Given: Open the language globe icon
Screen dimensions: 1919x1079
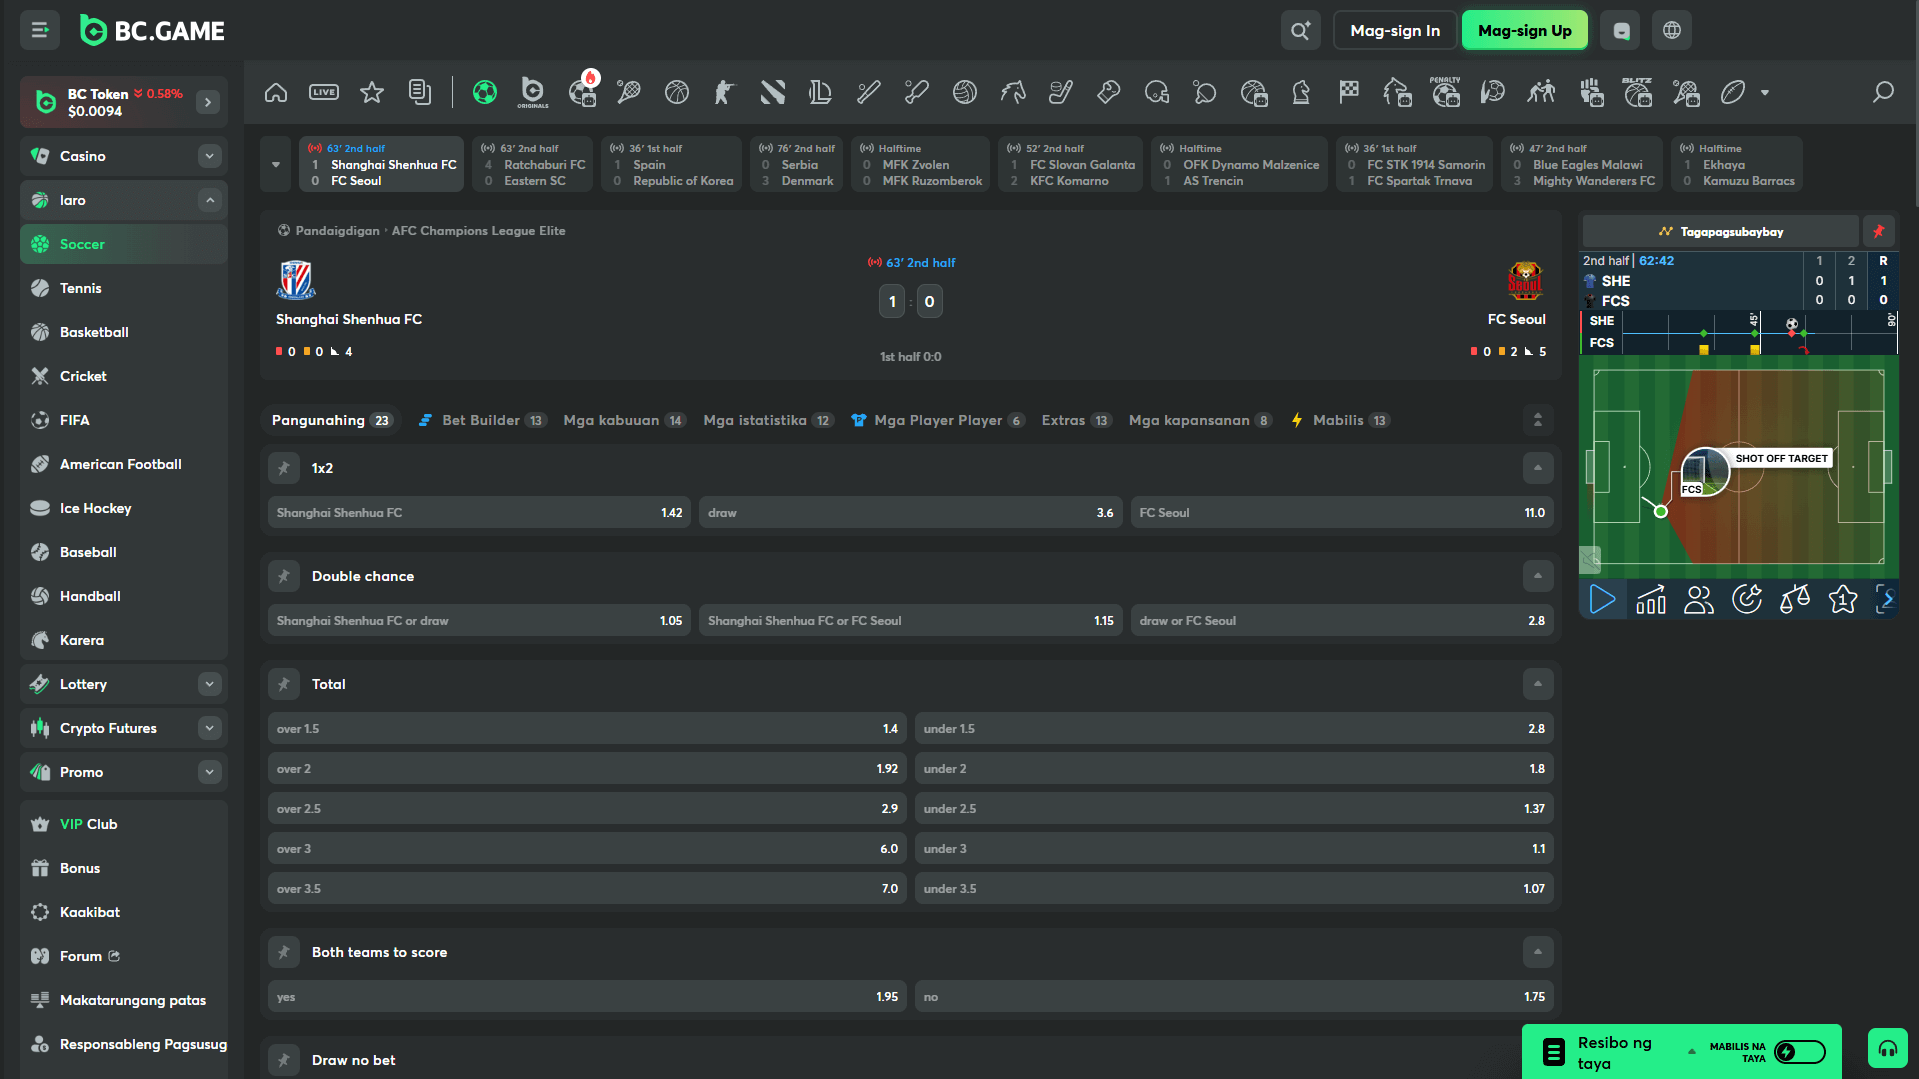Looking at the screenshot, I should pos(1672,31).
